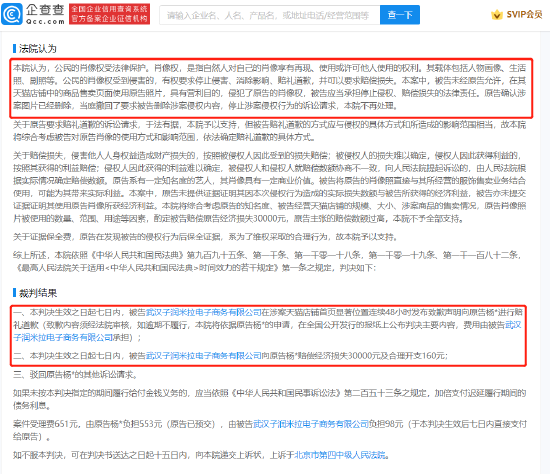Click the 企查查 Qcc.com logo icon
Screen dimensions: 550x474
(12, 14)
